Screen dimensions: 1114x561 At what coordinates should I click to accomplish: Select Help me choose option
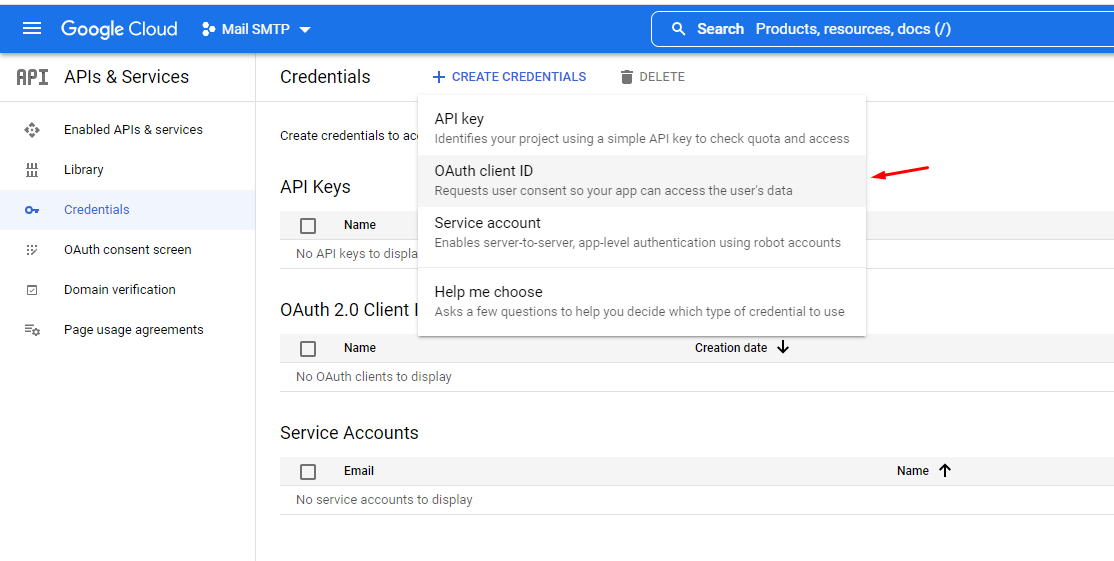[642, 301]
